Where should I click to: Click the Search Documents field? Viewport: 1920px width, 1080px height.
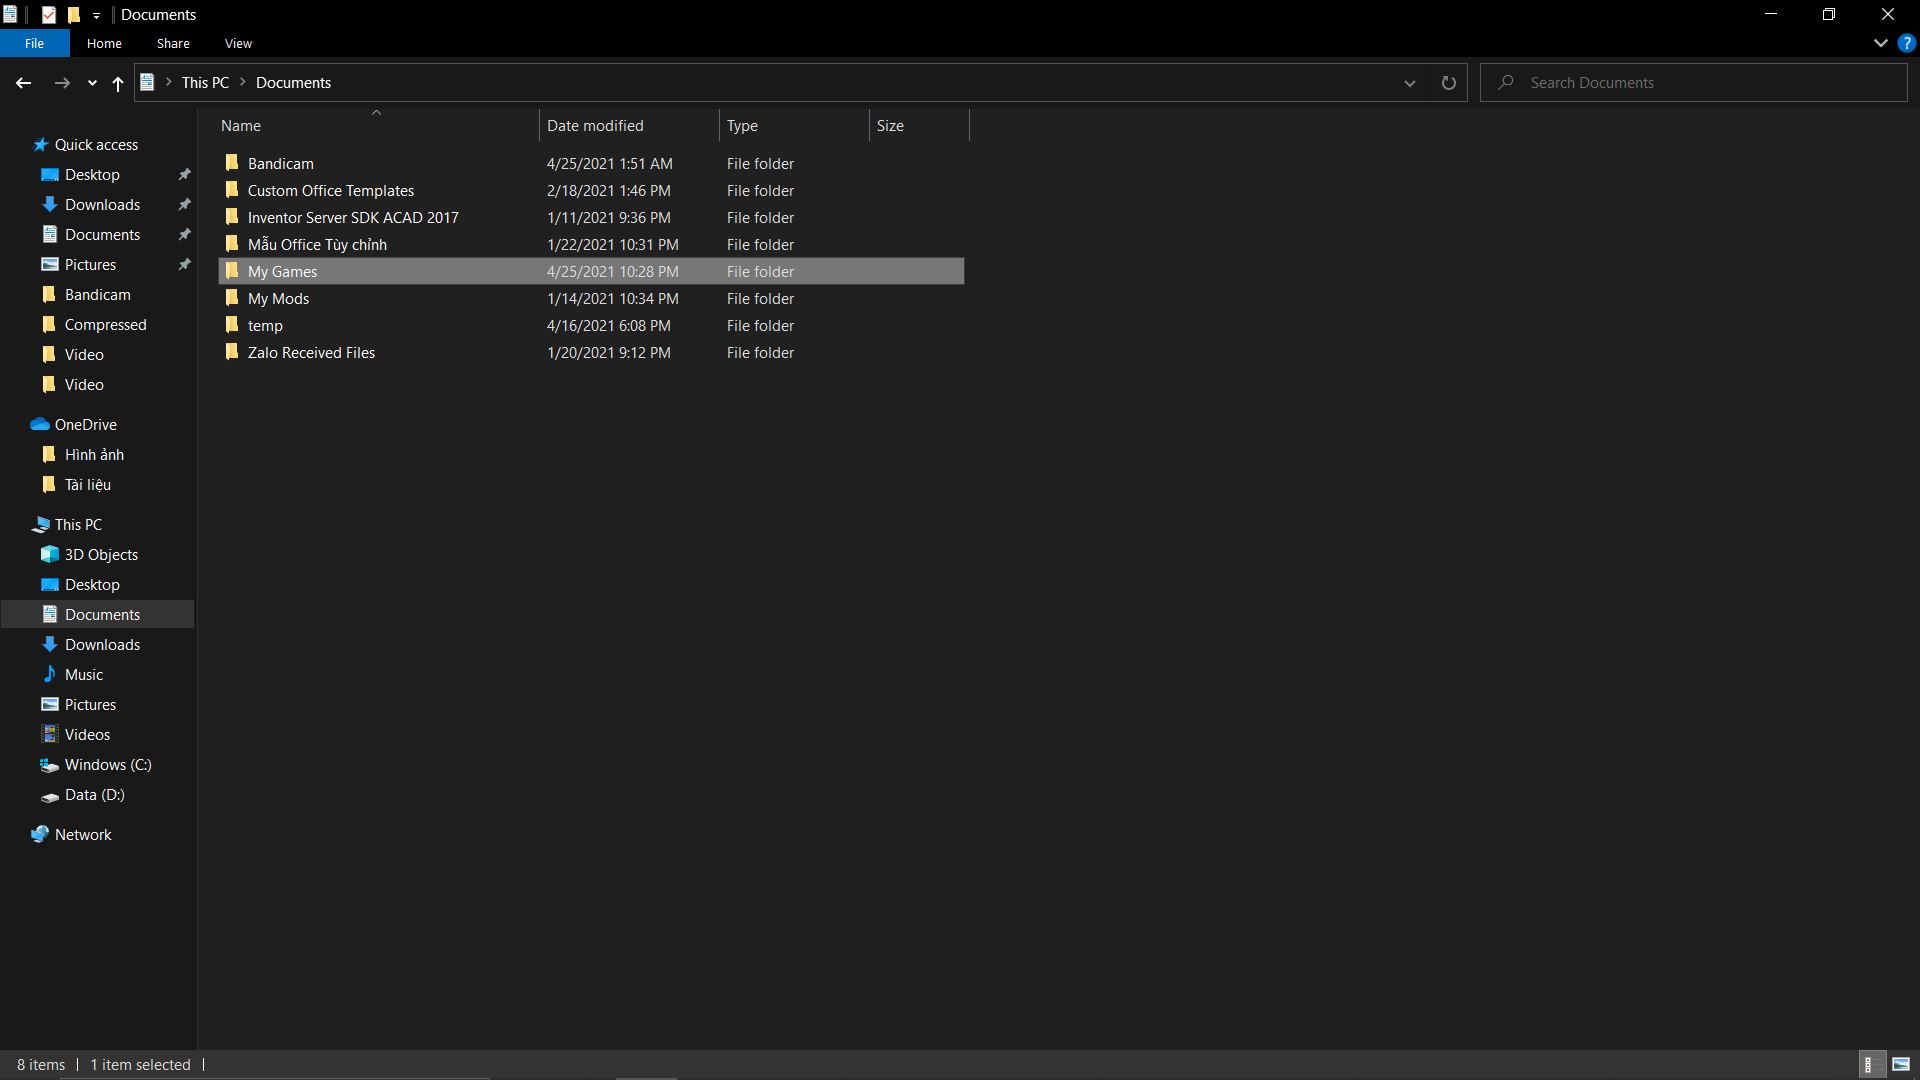click(1700, 83)
